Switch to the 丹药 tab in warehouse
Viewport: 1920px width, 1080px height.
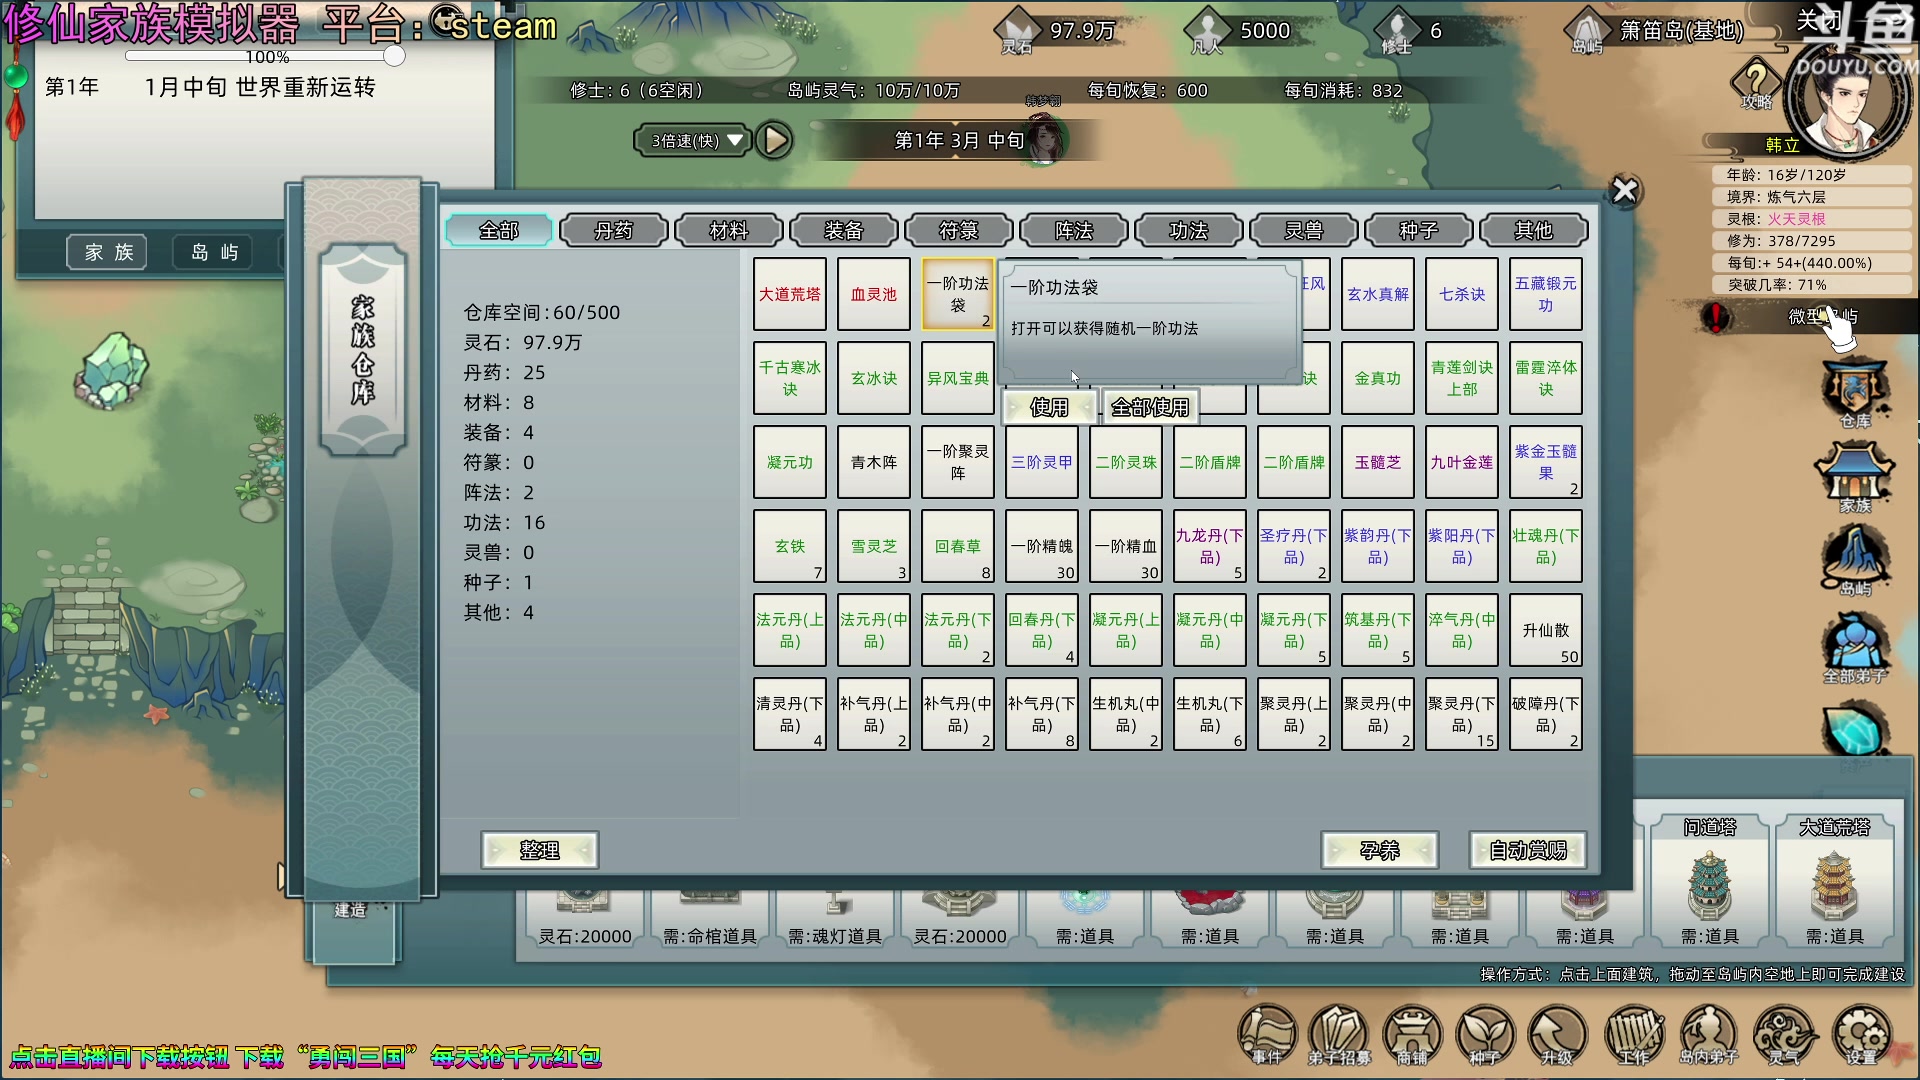click(x=613, y=230)
